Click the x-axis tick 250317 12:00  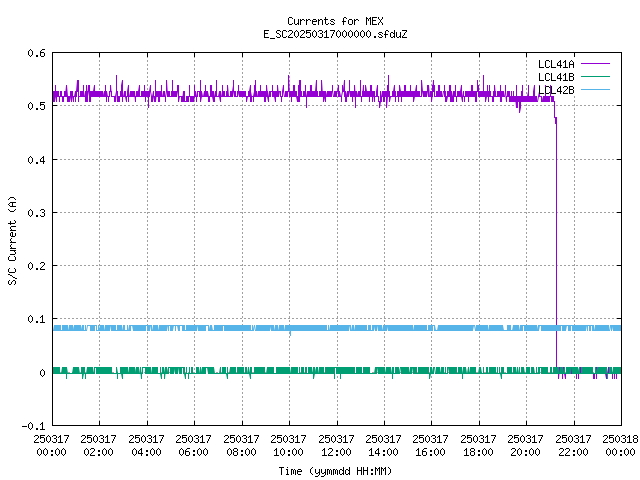click(336, 445)
